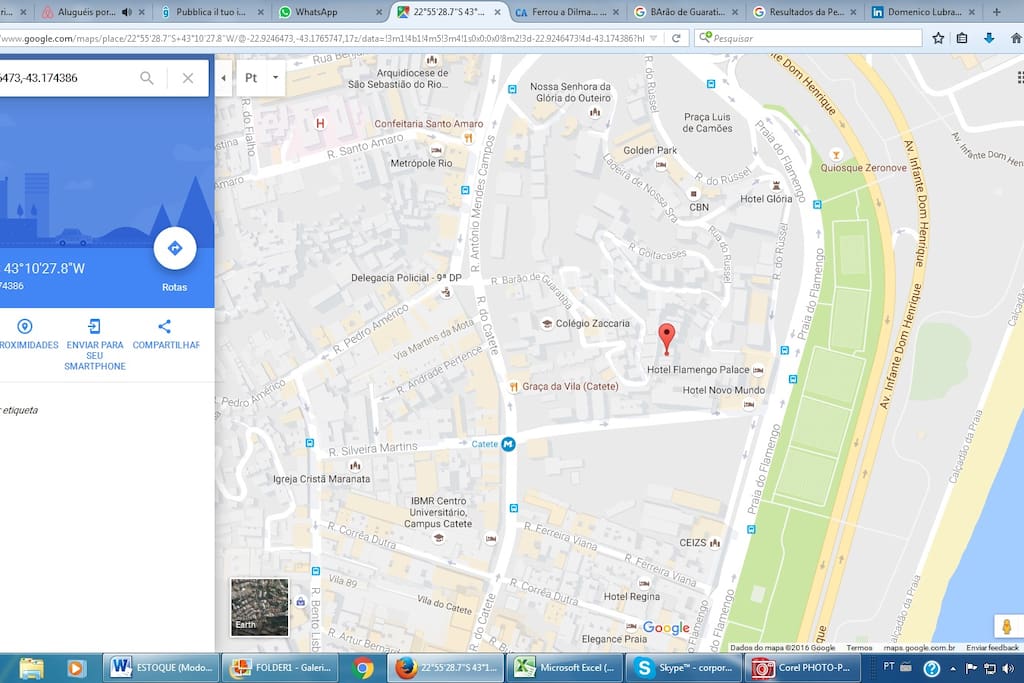
Task: Click the hospital H marker
Action: [x=320, y=123]
